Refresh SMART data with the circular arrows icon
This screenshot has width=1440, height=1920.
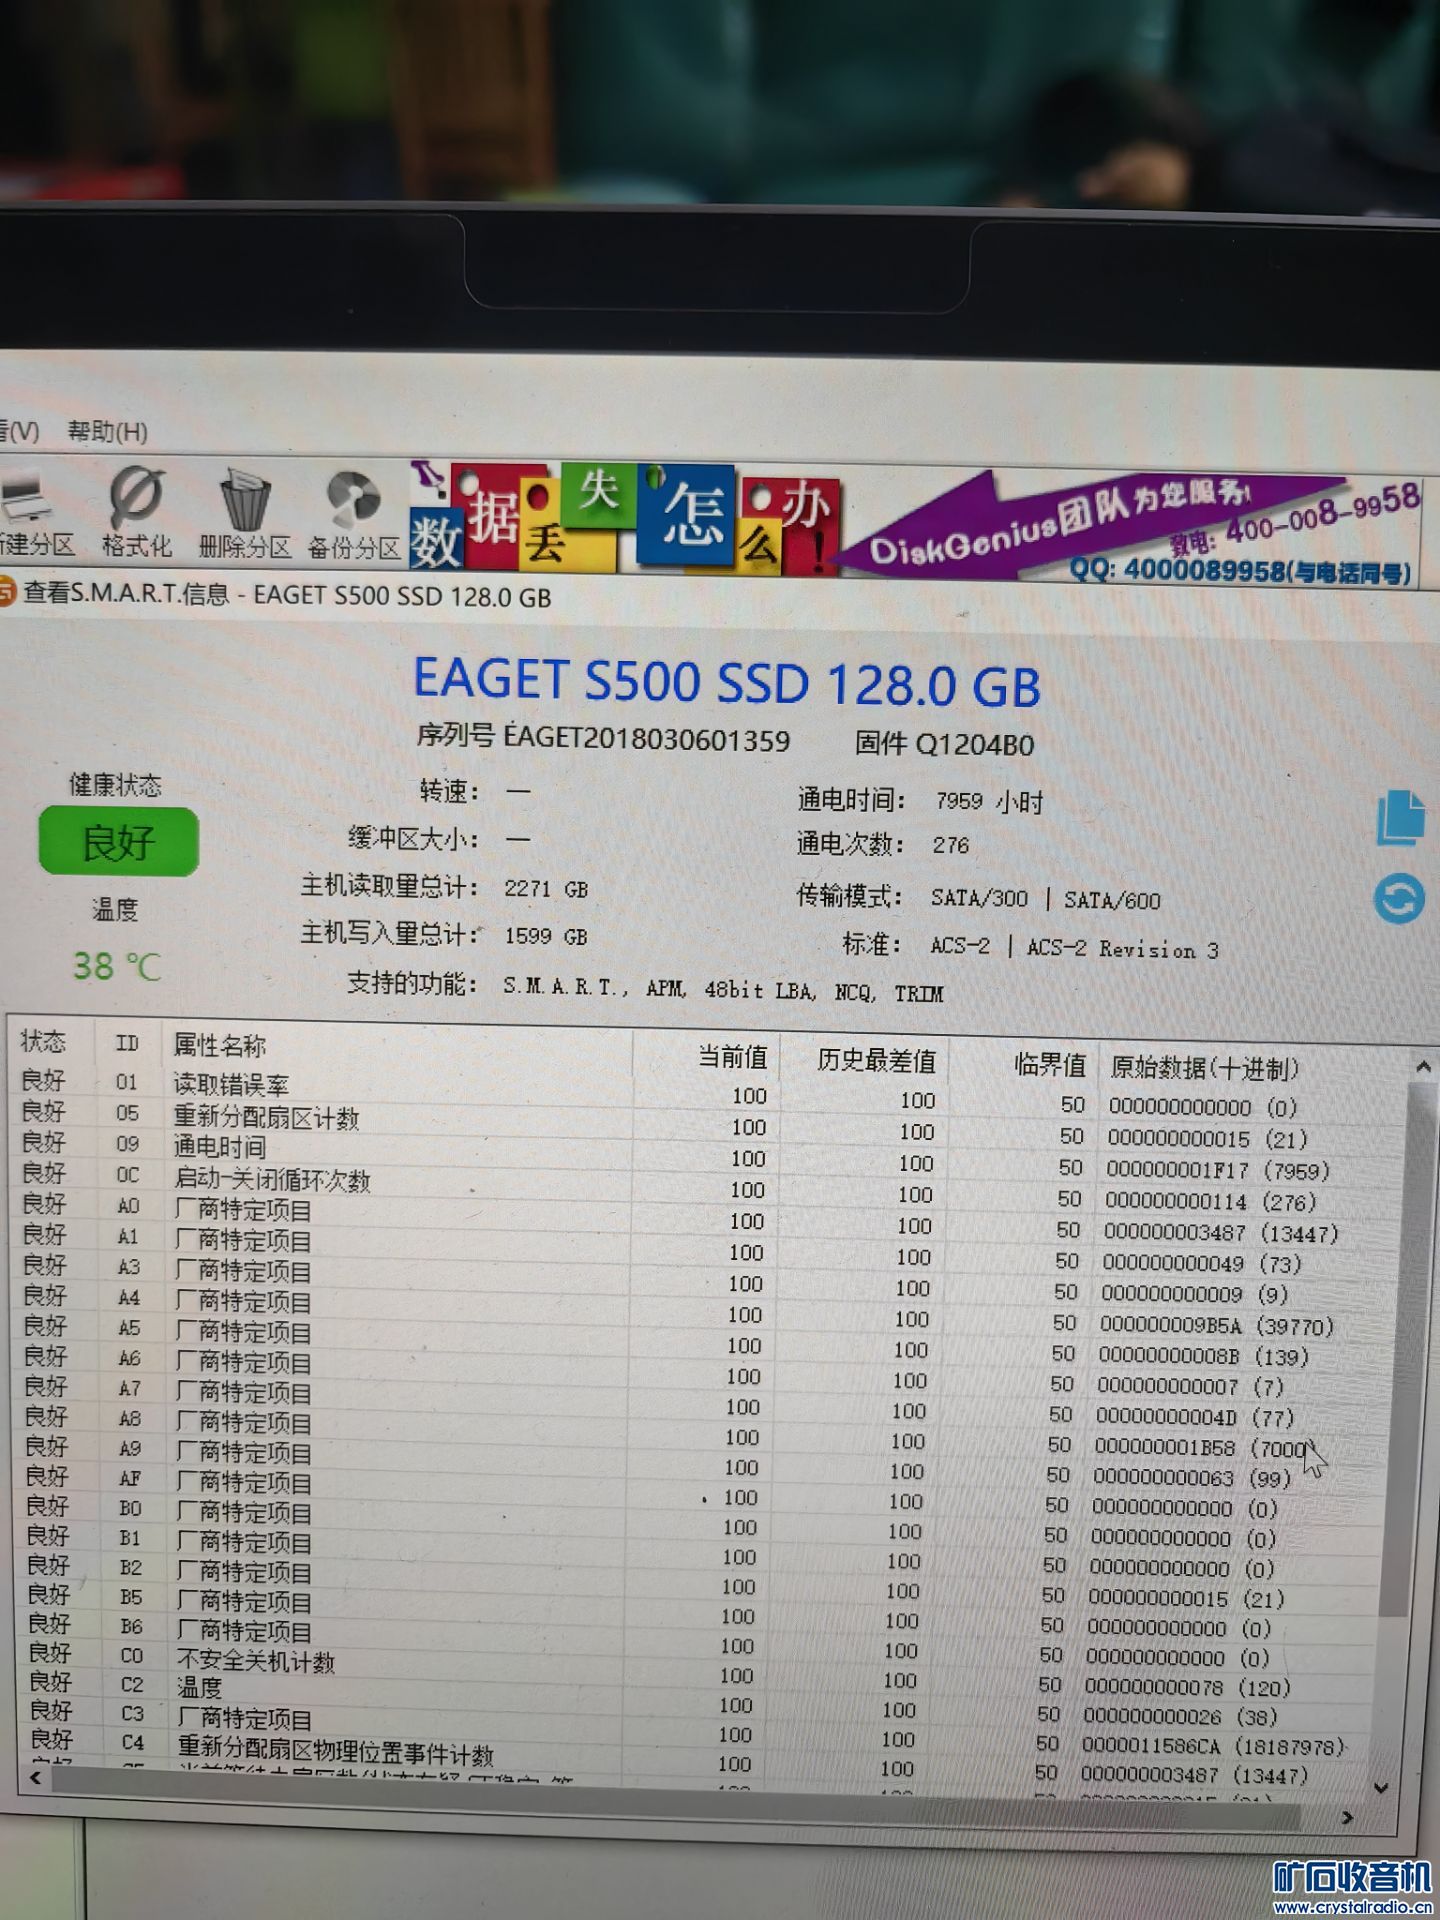(x=1399, y=898)
